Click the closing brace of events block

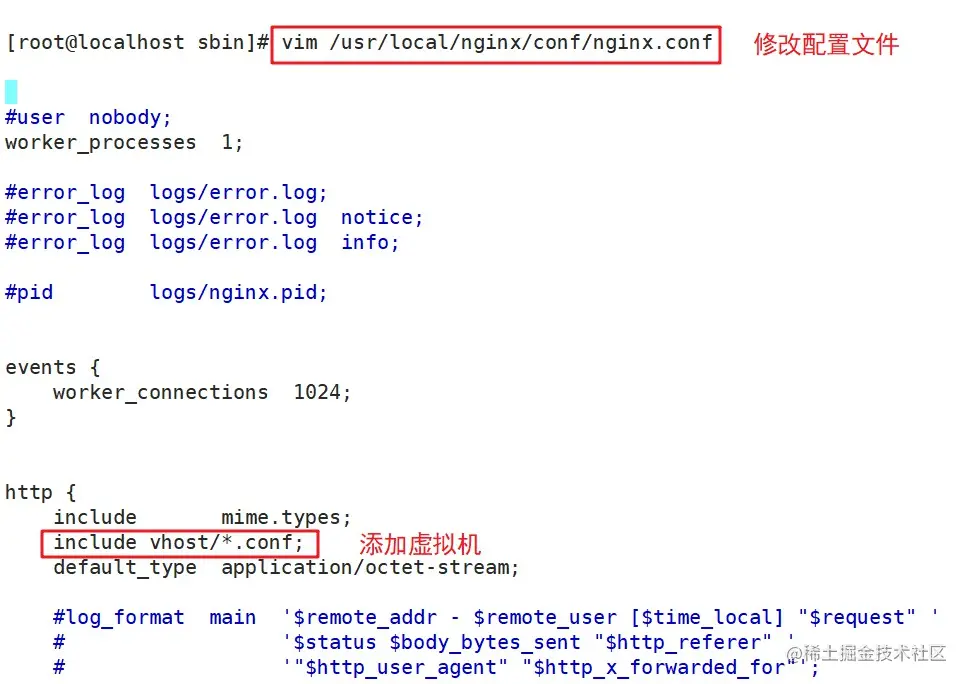coord(10,418)
